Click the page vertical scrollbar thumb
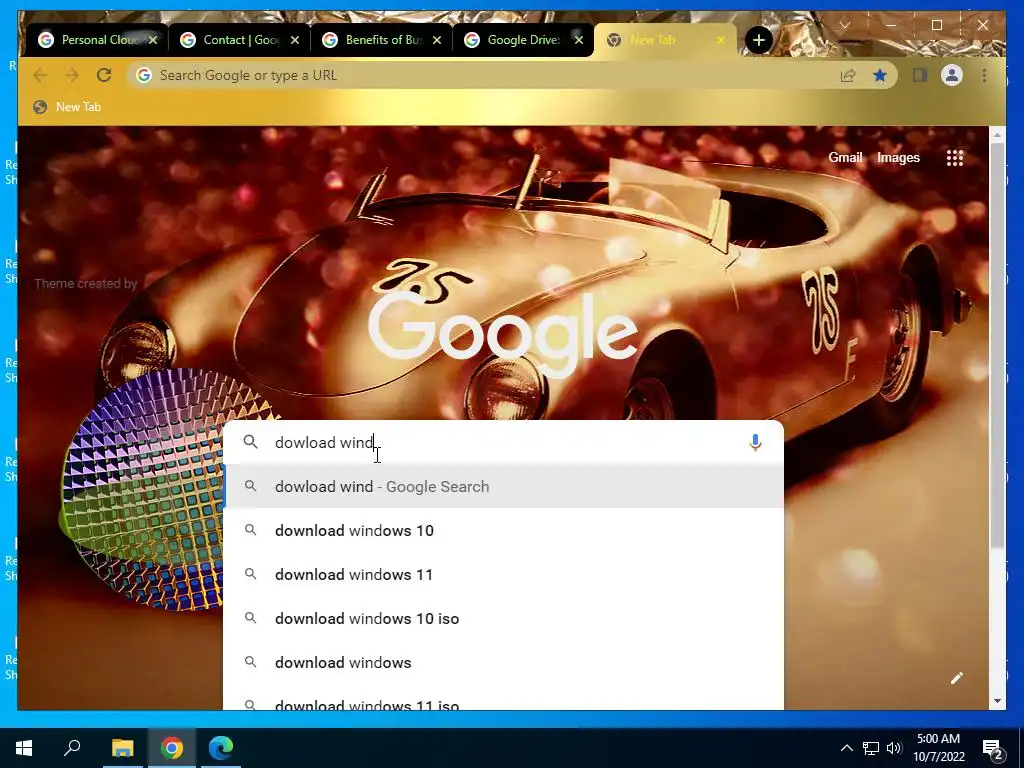 coord(997,345)
